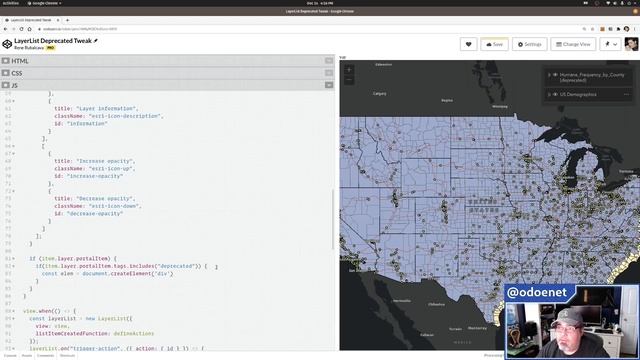The image size is (640, 360).
Task: Select the HTML editor header
Action: tap(167, 61)
